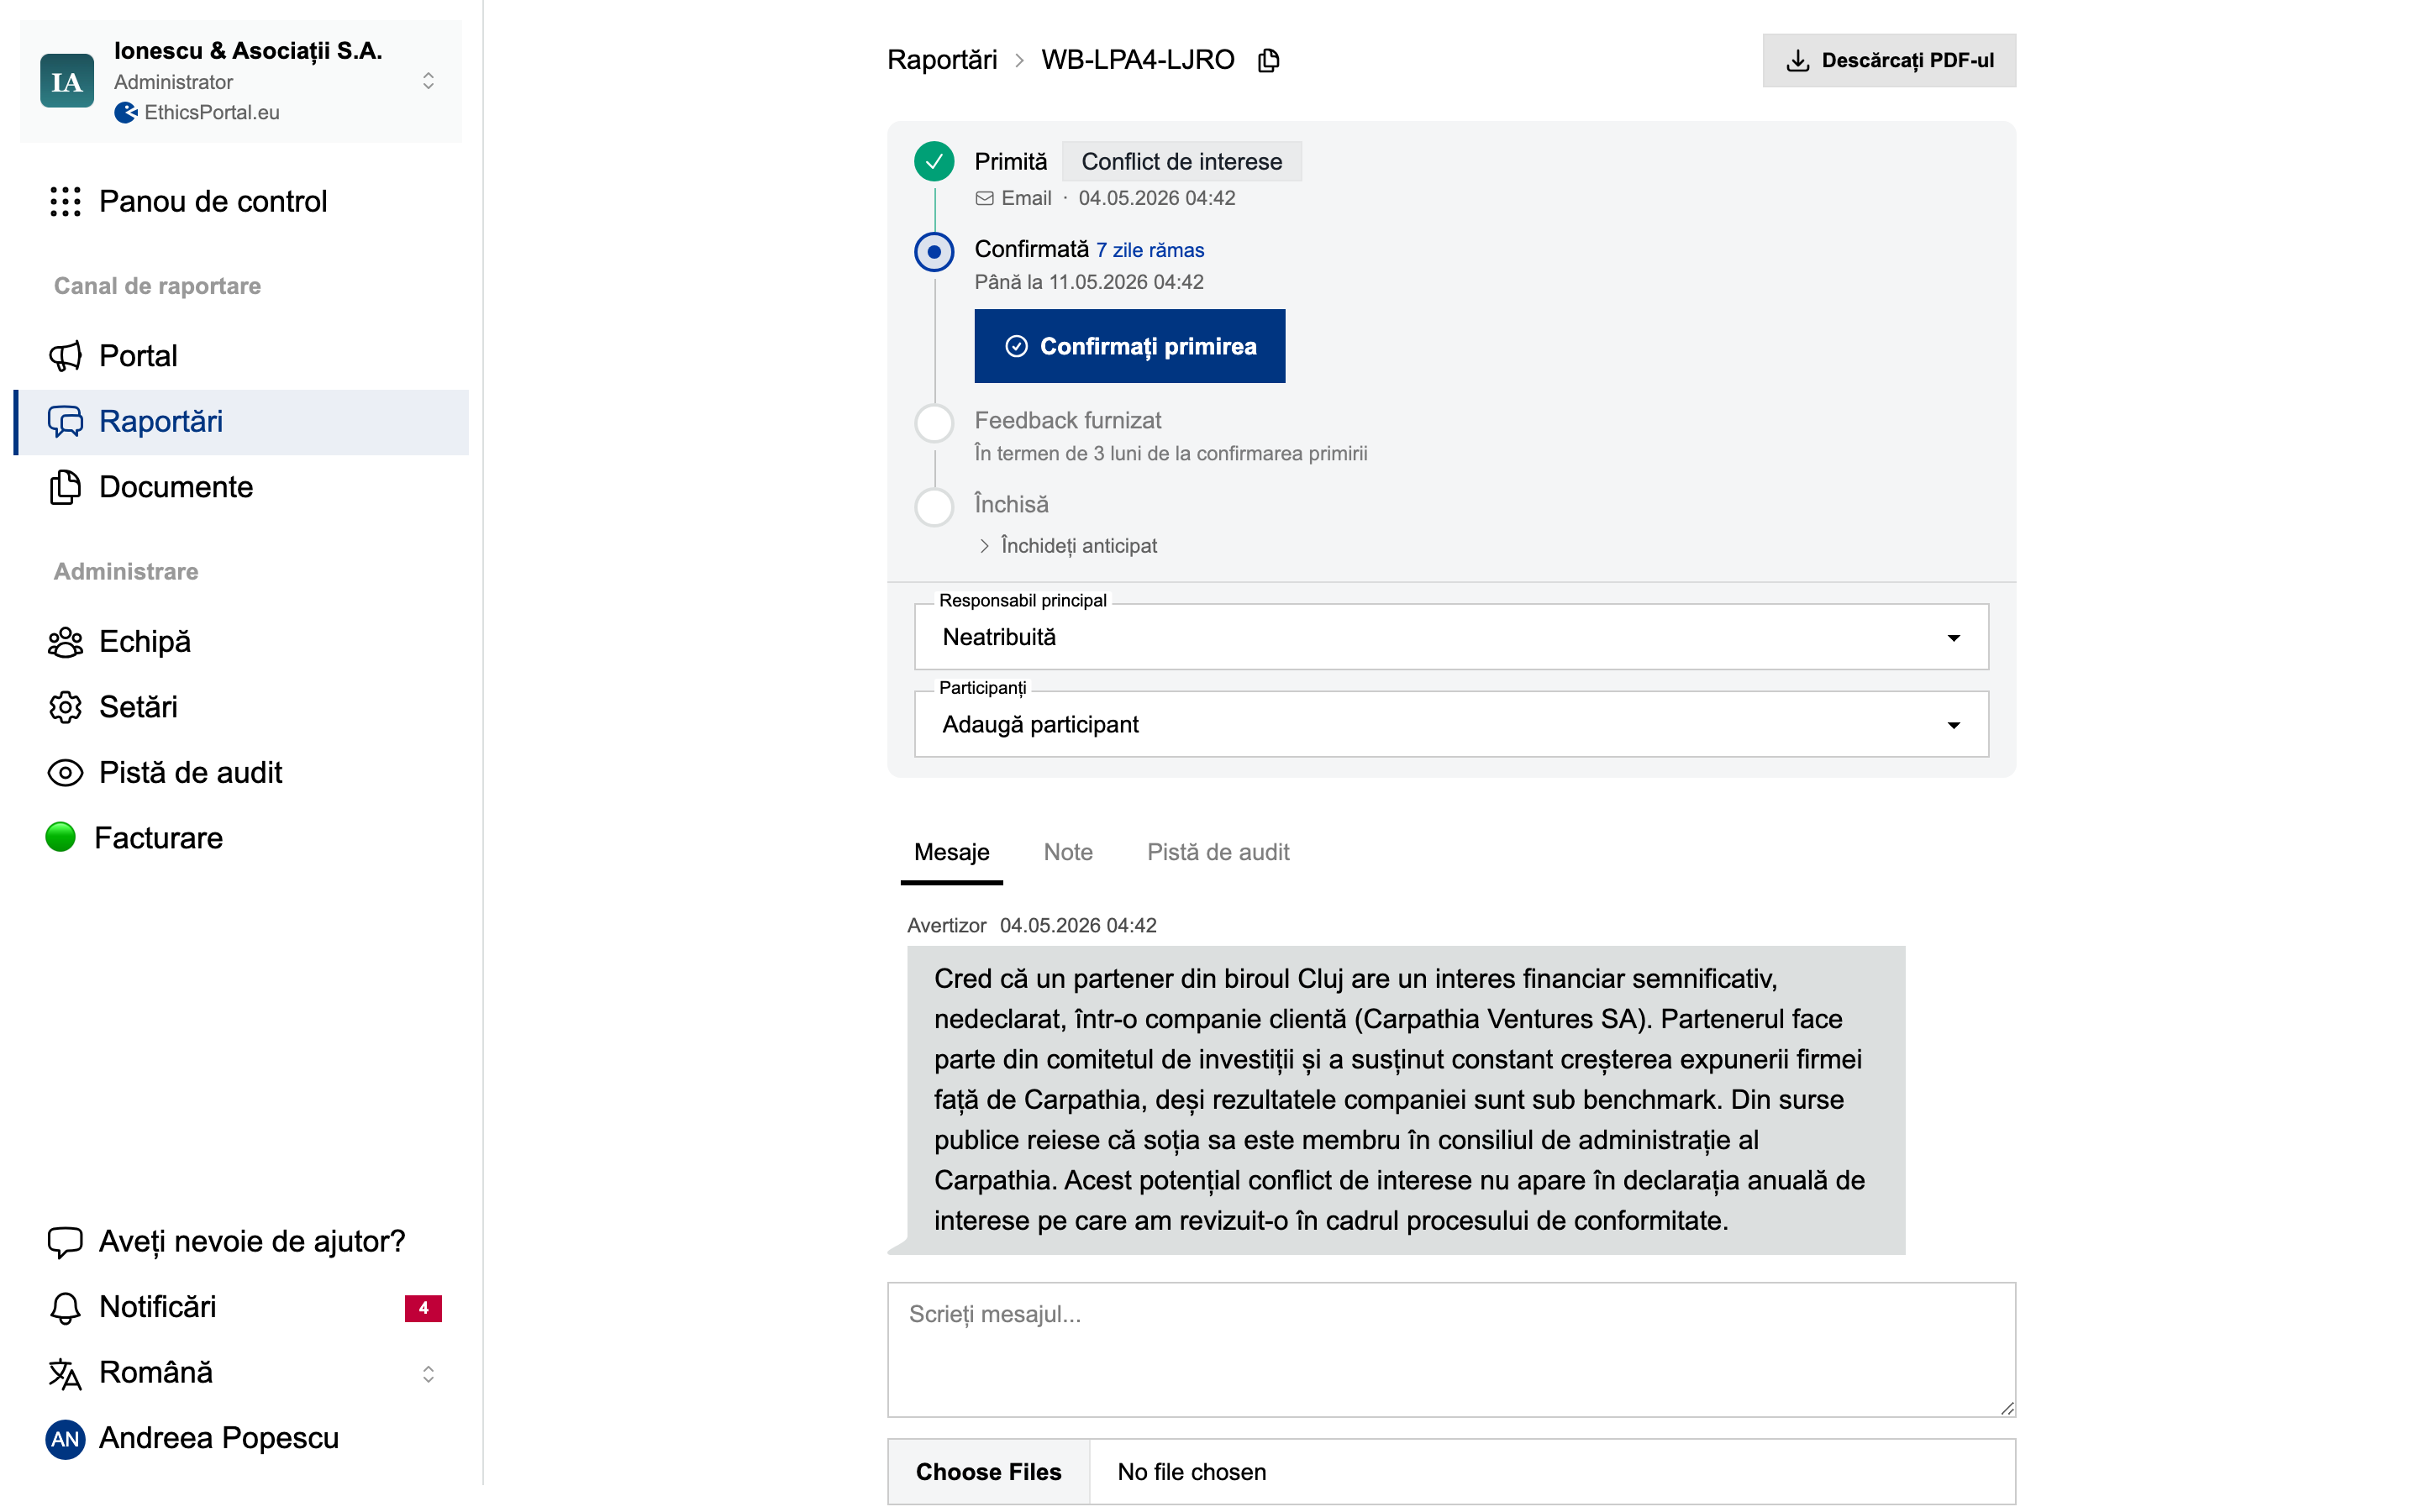2420x1512 pixels.
Task: Expand Închideți anticipat
Action: point(1067,546)
